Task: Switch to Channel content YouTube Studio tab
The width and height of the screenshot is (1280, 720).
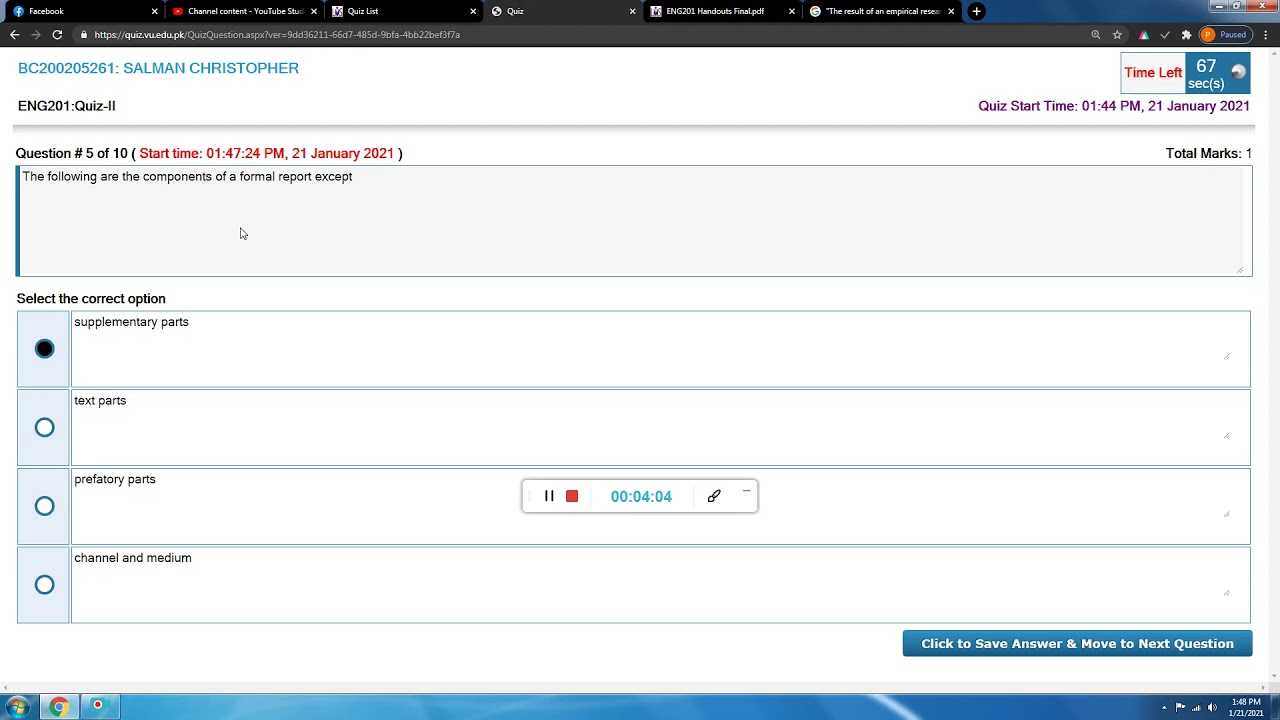Action: [x=245, y=11]
